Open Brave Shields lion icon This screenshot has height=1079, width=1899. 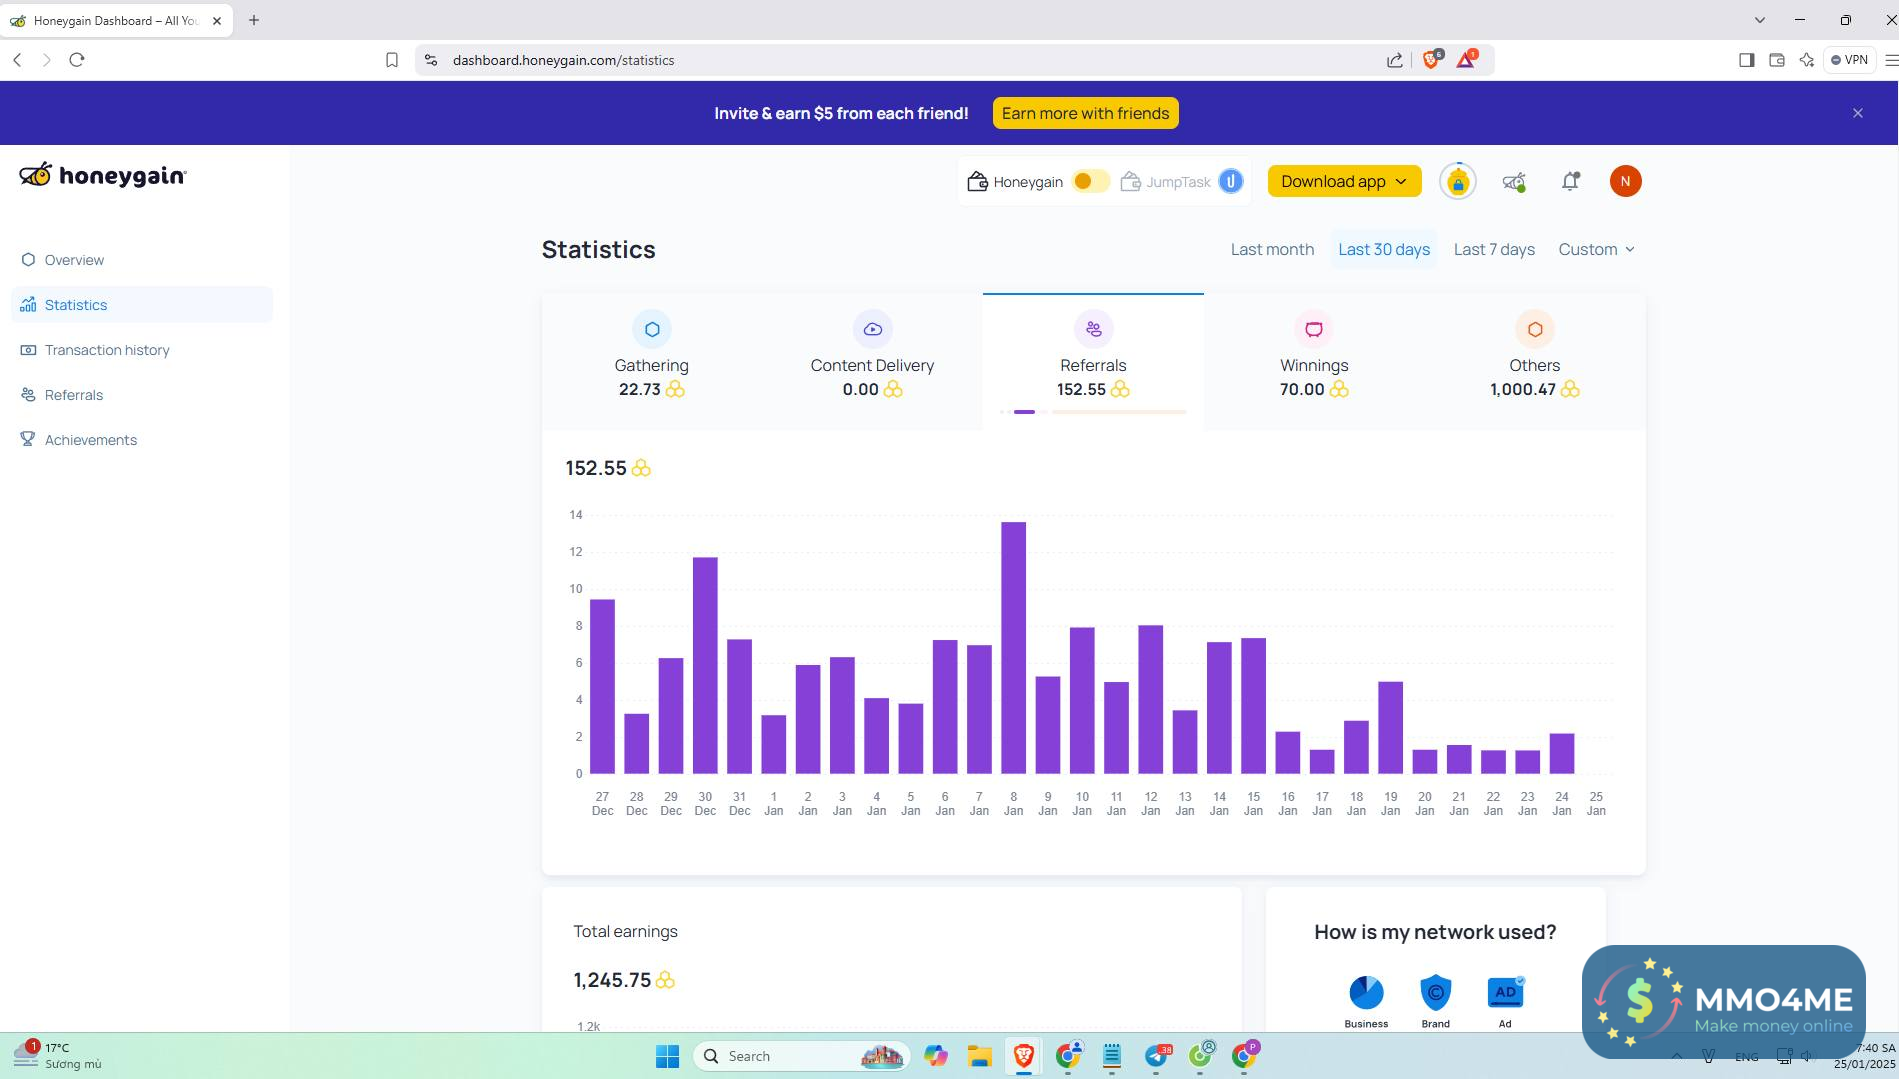point(1431,60)
